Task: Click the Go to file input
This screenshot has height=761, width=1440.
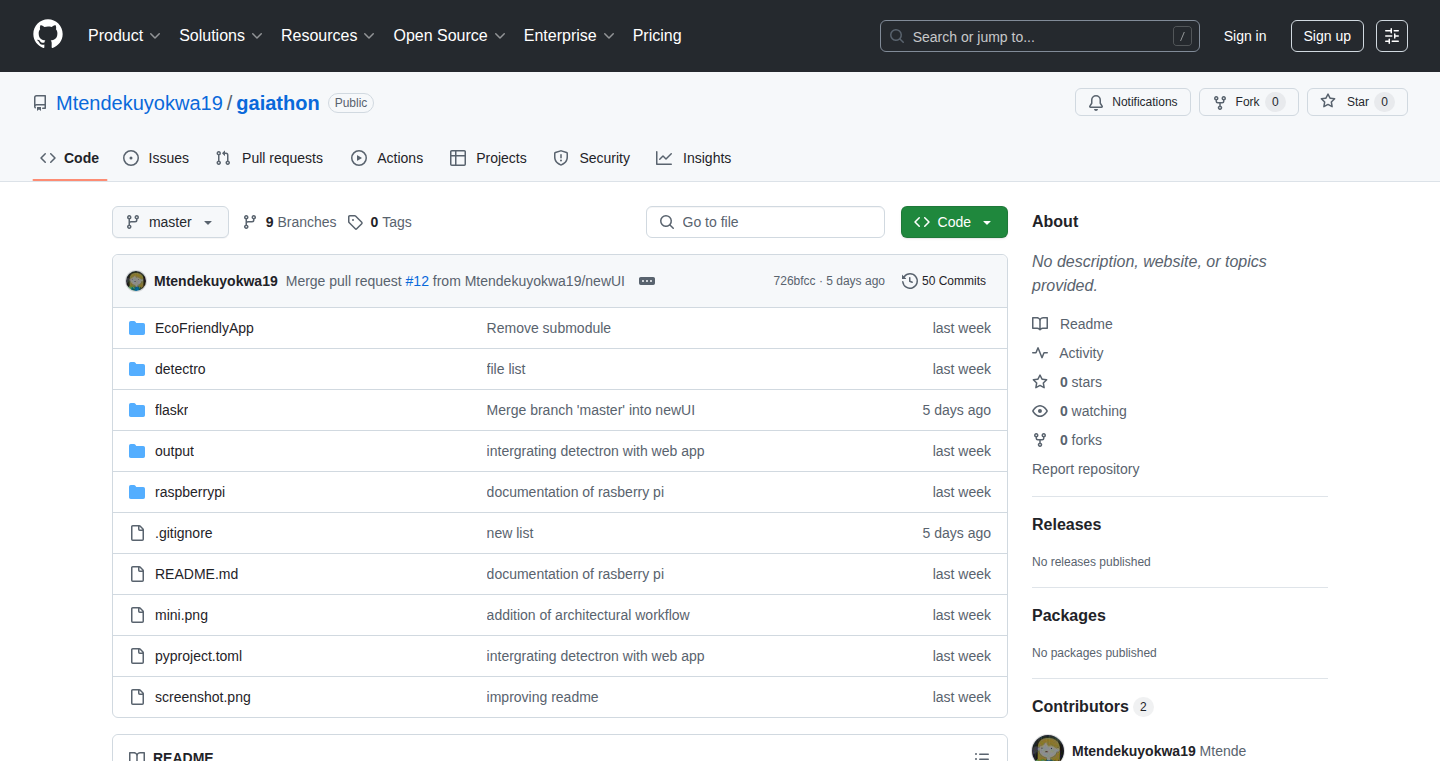Action: pyautogui.click(x=765, y=222)
